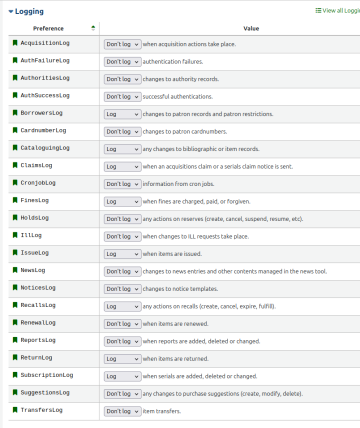This screenshot has height=428, width=360.
Task: Open NewsLog value dropdown
Action: point(122,272)
